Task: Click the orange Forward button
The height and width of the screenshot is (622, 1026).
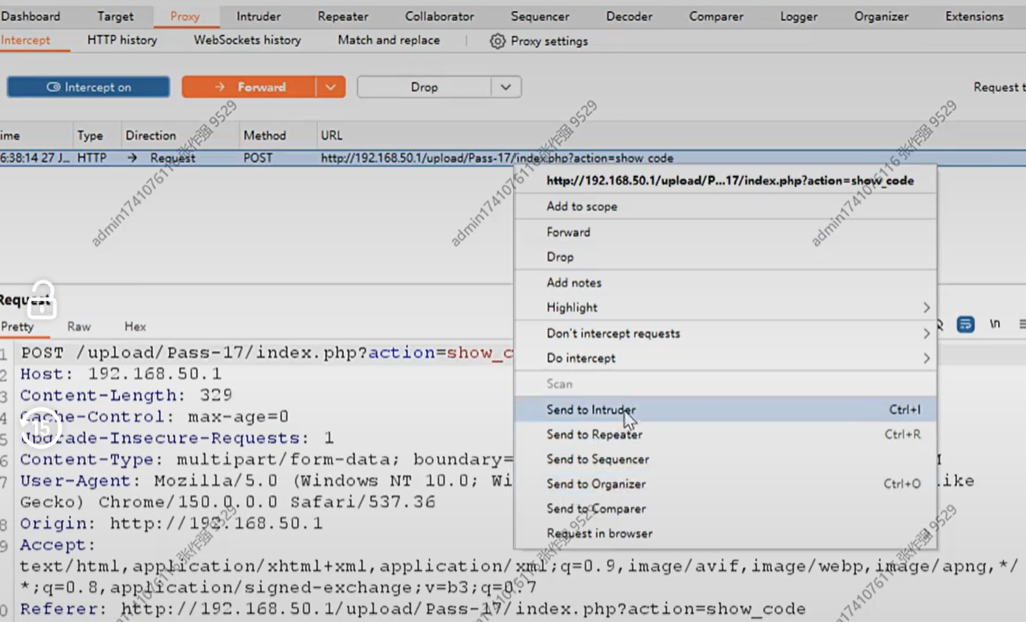Action: click(249, 87)
